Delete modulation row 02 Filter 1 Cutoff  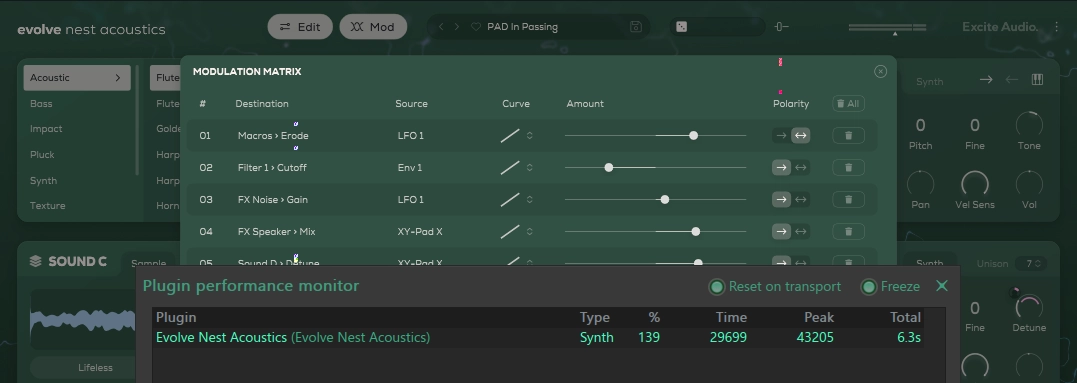(848, 167)
